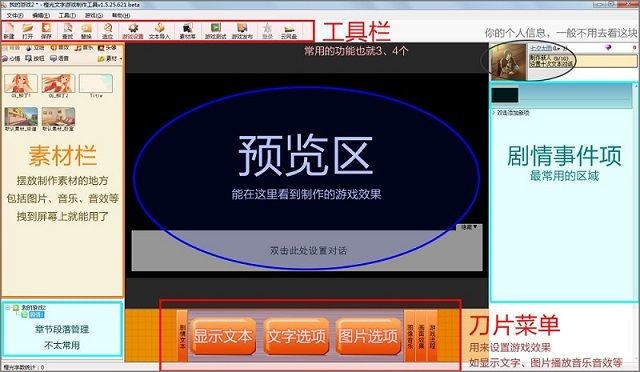The height and width of the screenshot is (372, 640).
Task: Click the 查找 (Find) toolbar icon
Action: (x=67, y=31)
